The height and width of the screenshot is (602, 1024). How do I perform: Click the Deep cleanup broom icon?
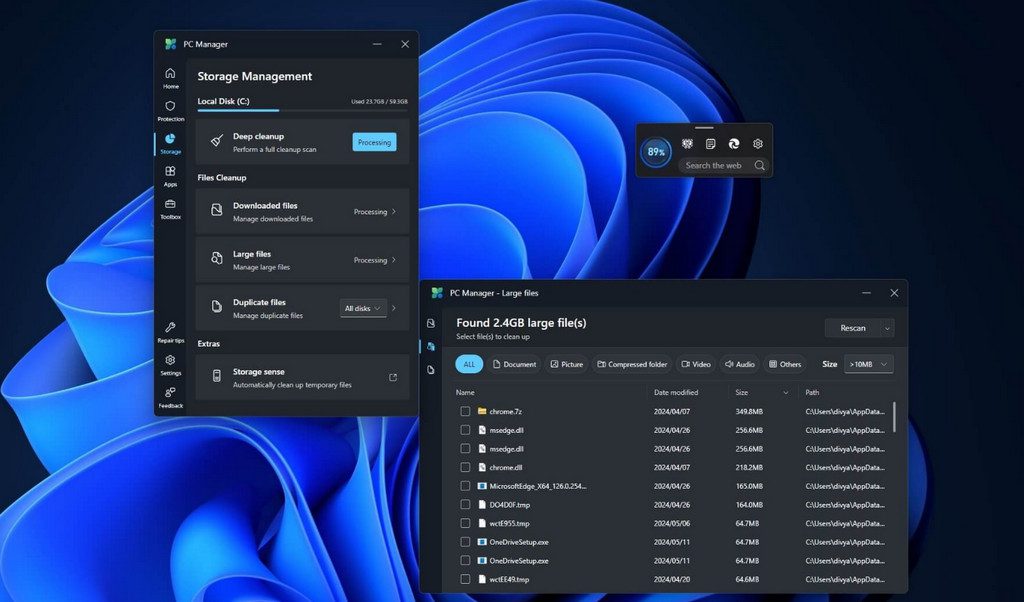point(217,141)
